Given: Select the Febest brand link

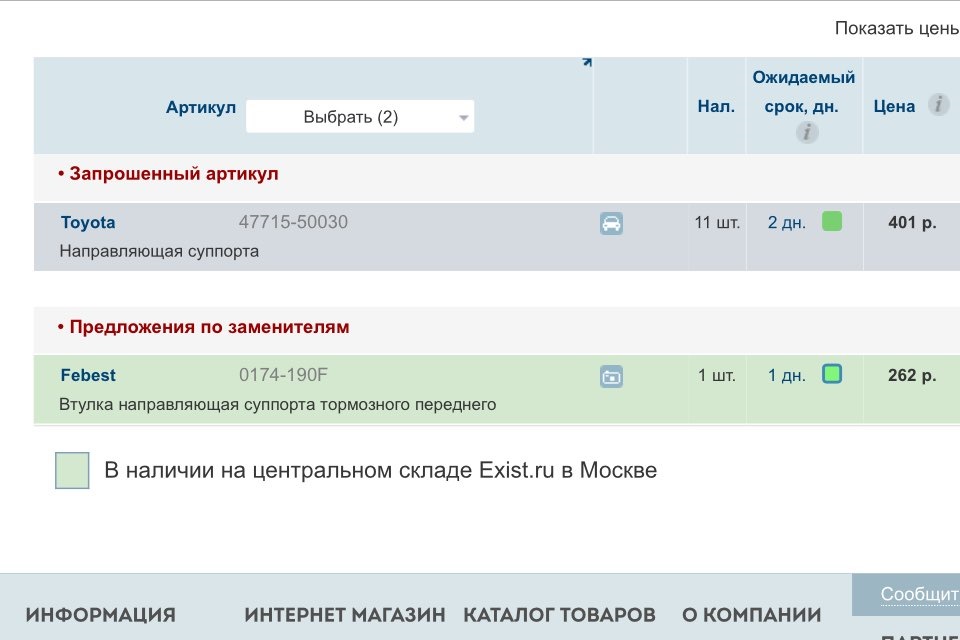Looking at the screenshot, I should point(87,375).
